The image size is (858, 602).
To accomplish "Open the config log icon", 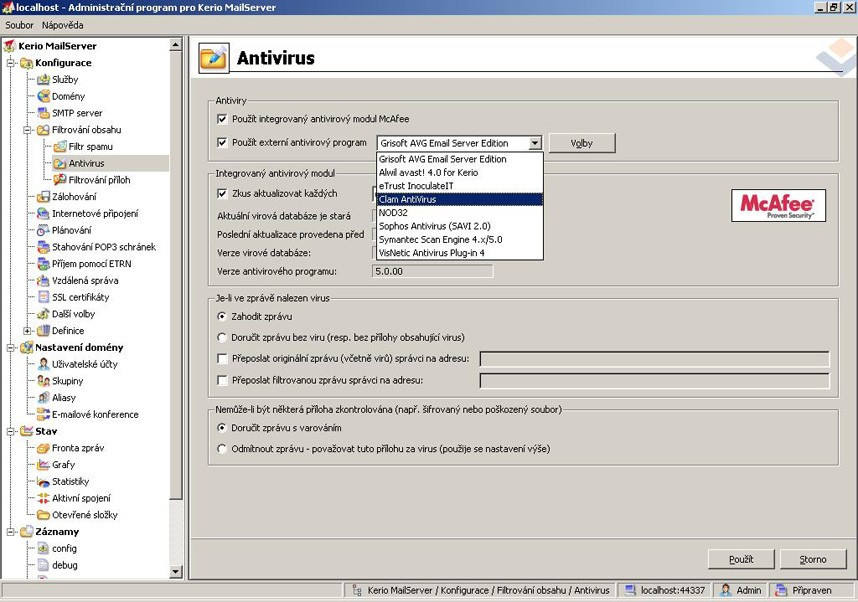I will tap(43, 548).
